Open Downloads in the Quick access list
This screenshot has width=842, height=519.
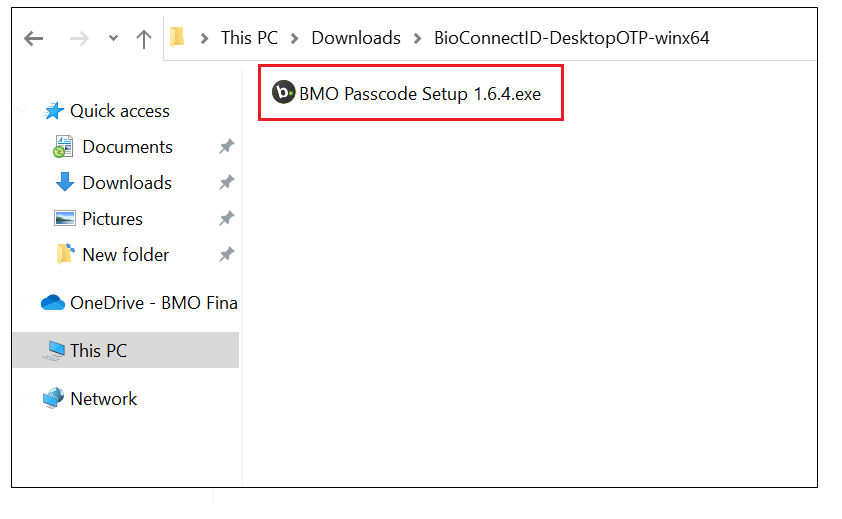coord(127,183)
